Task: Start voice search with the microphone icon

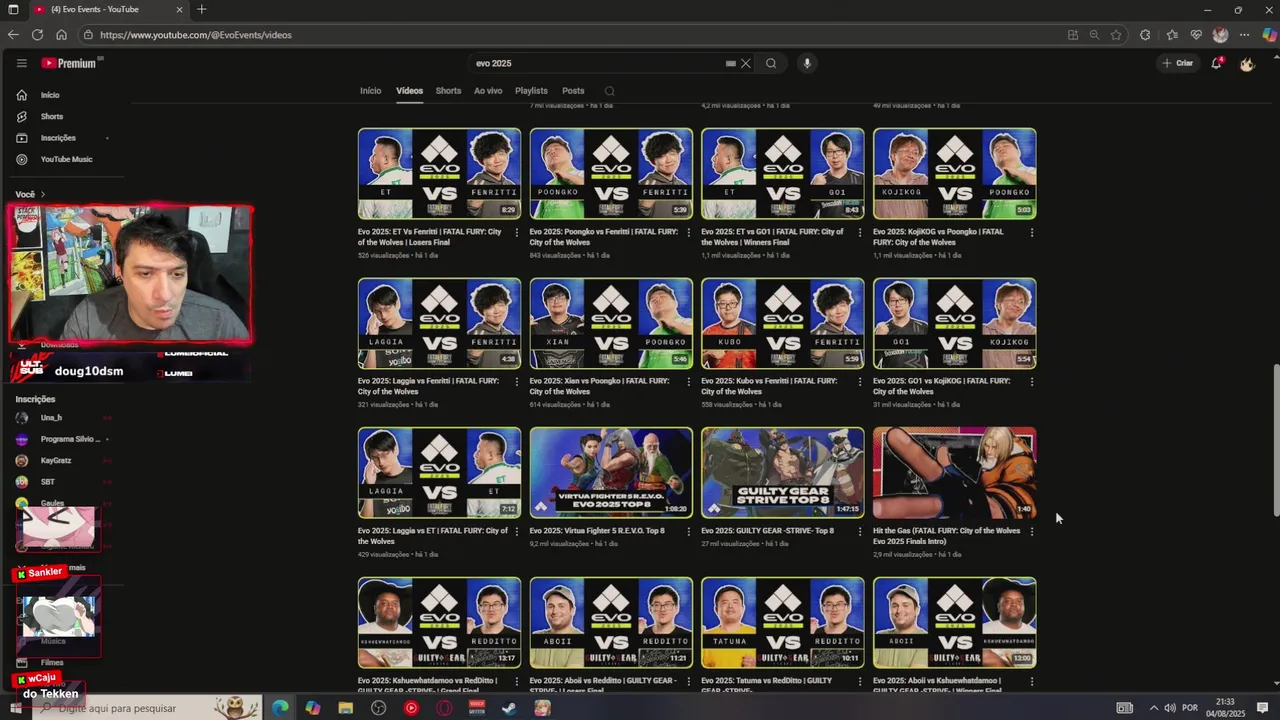Action: [807, 63]
